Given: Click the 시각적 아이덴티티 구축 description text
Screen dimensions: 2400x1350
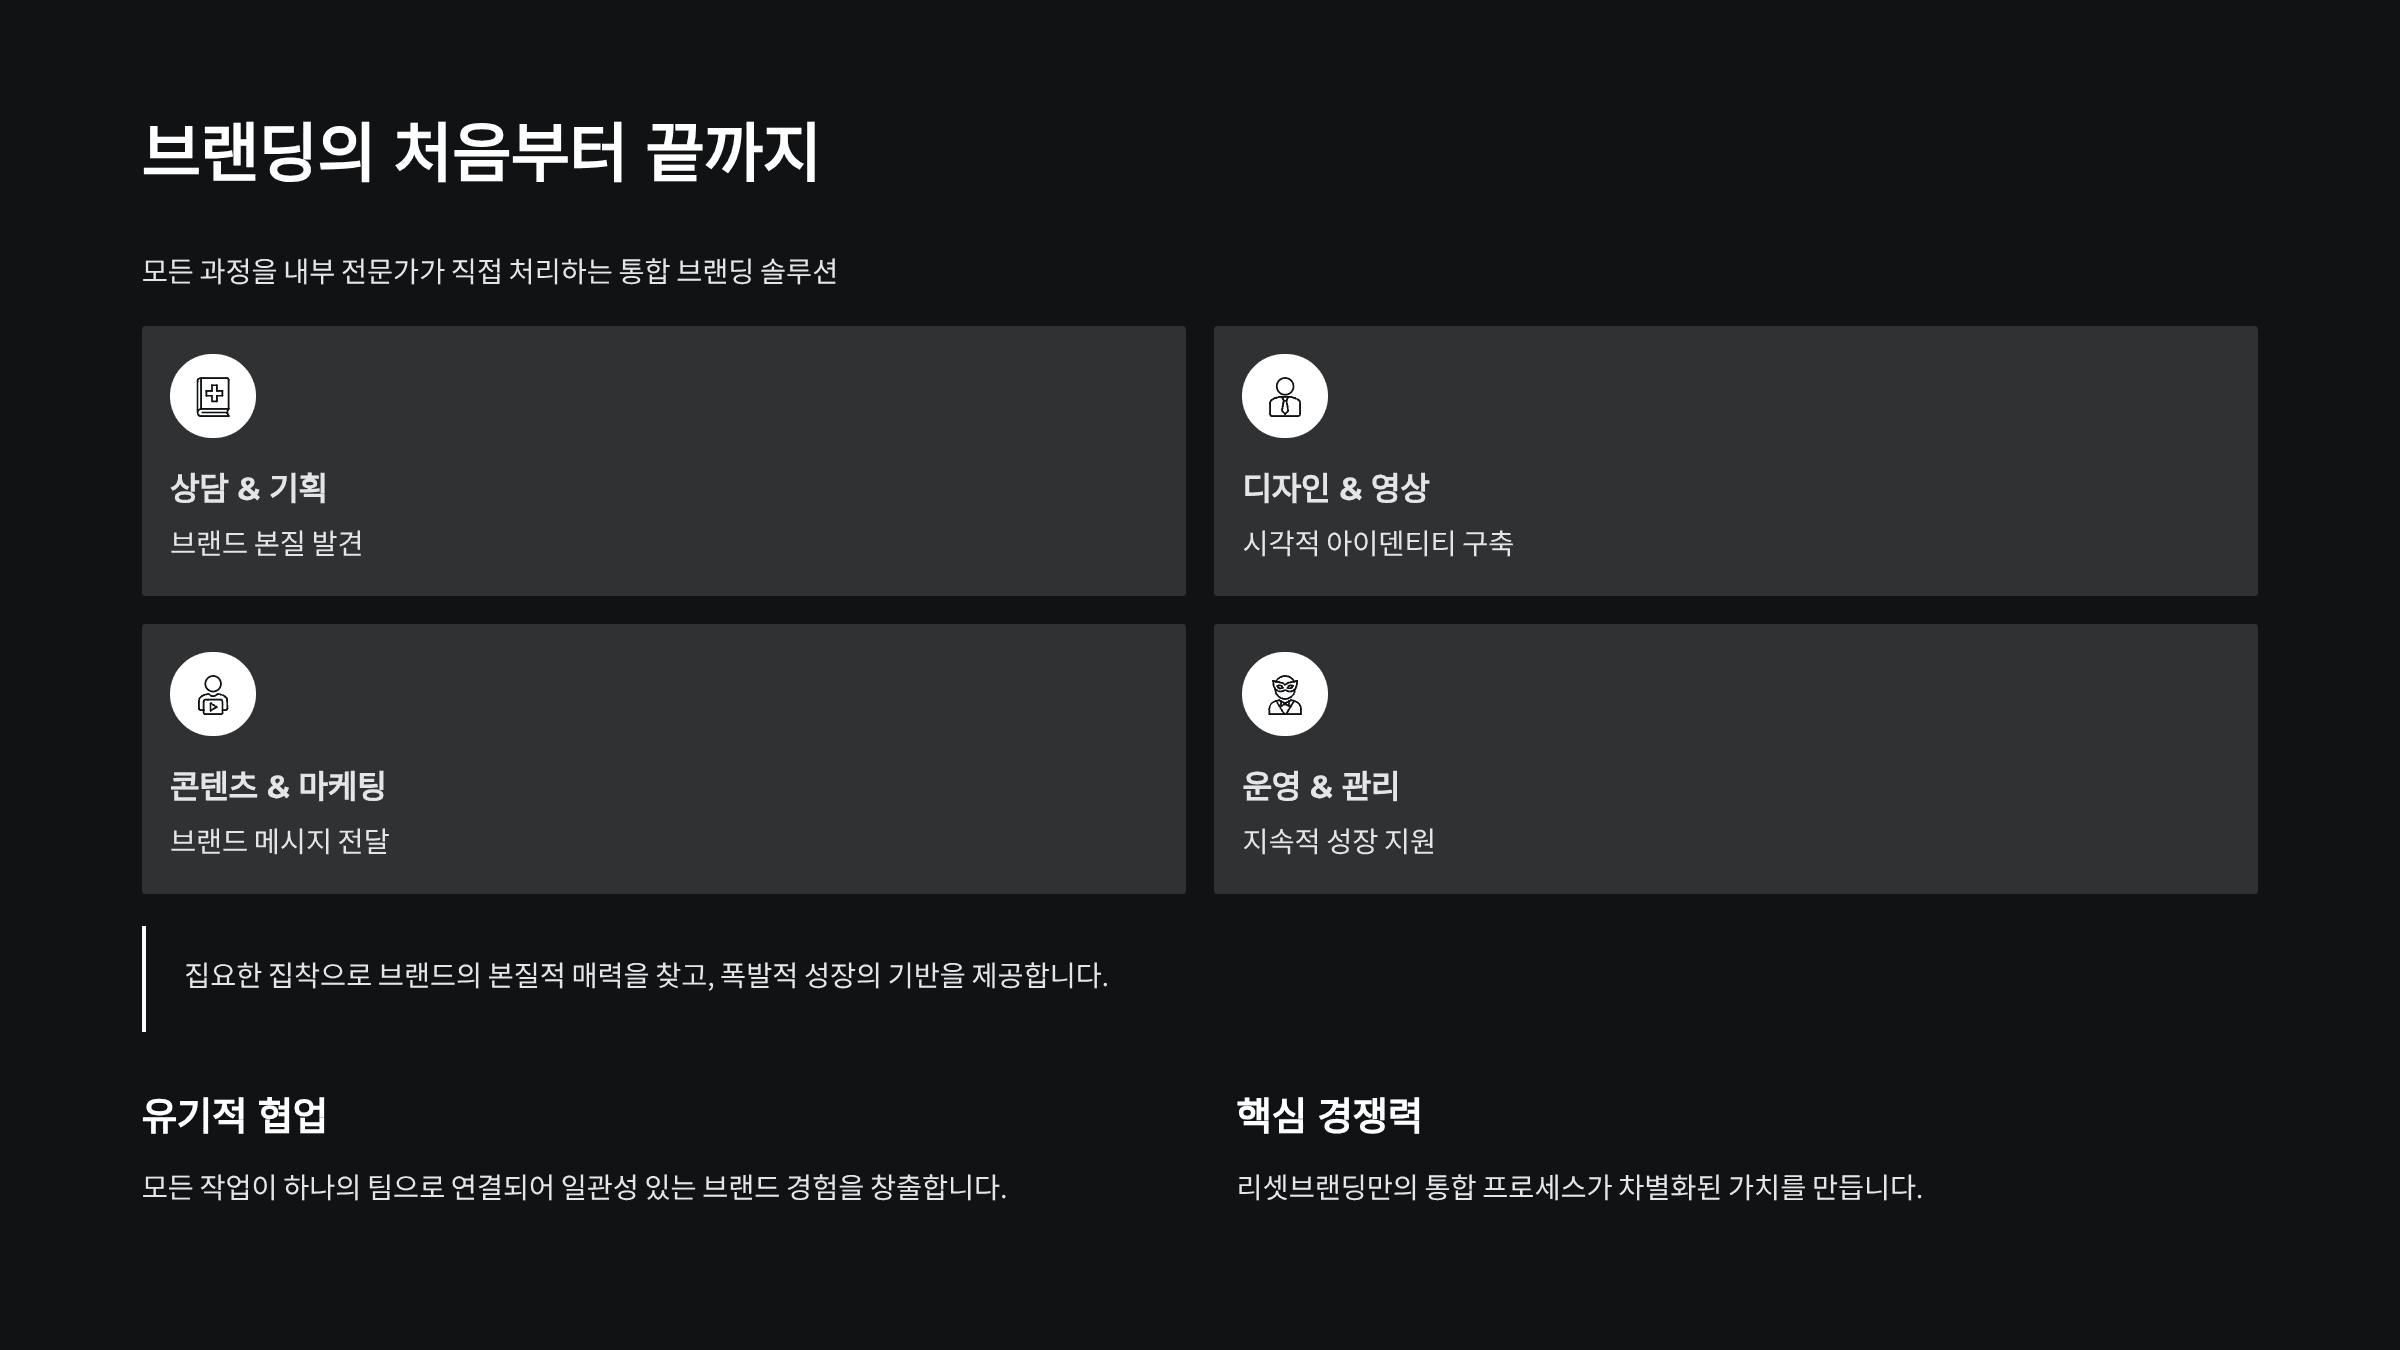Looking at the screenshot, I should pyautogui.click(x=1377, y=543).
